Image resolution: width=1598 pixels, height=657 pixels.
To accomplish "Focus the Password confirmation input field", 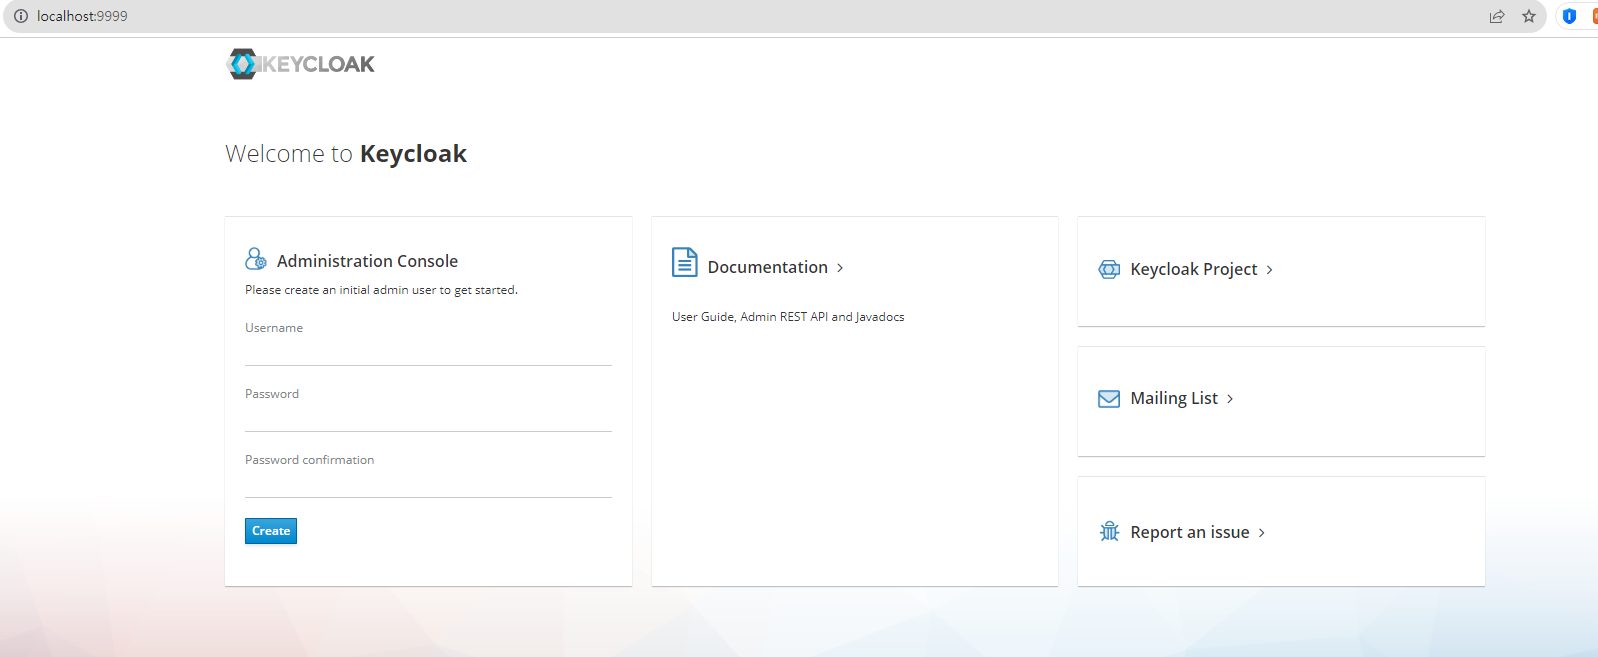I will pos(428,484).
